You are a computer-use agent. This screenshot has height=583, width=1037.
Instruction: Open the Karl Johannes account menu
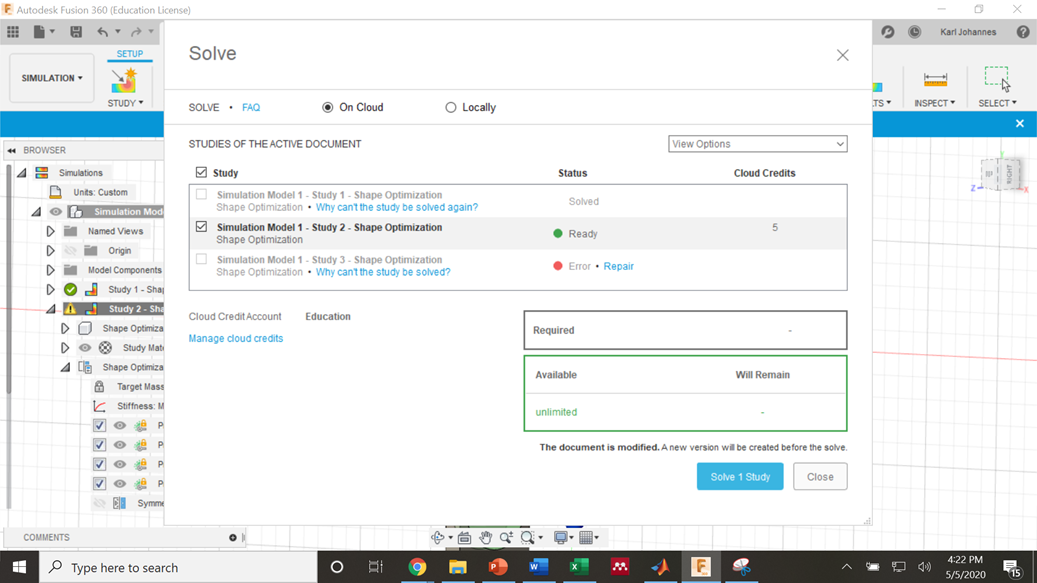pyautogui.click(x=968, y=32)
